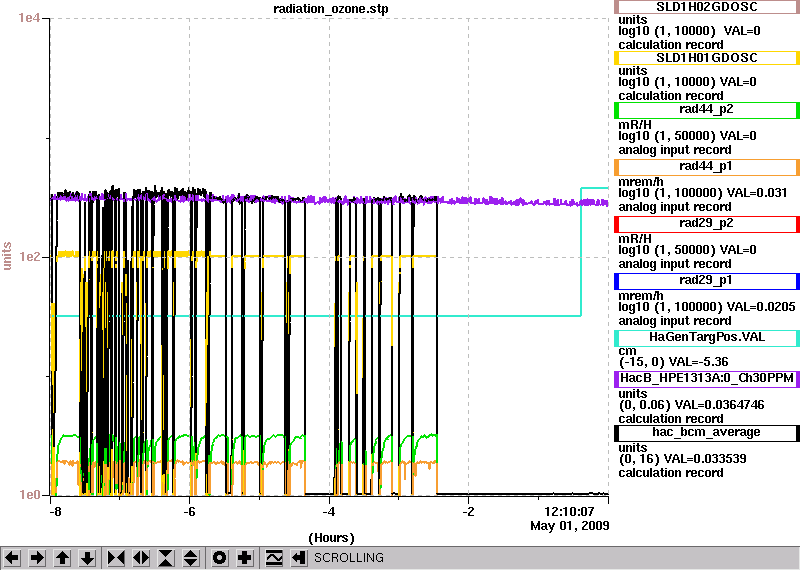Pan the chart right with the right arrow
The width and height of the screenshot is (800, 570).
(x=37, y=558)
